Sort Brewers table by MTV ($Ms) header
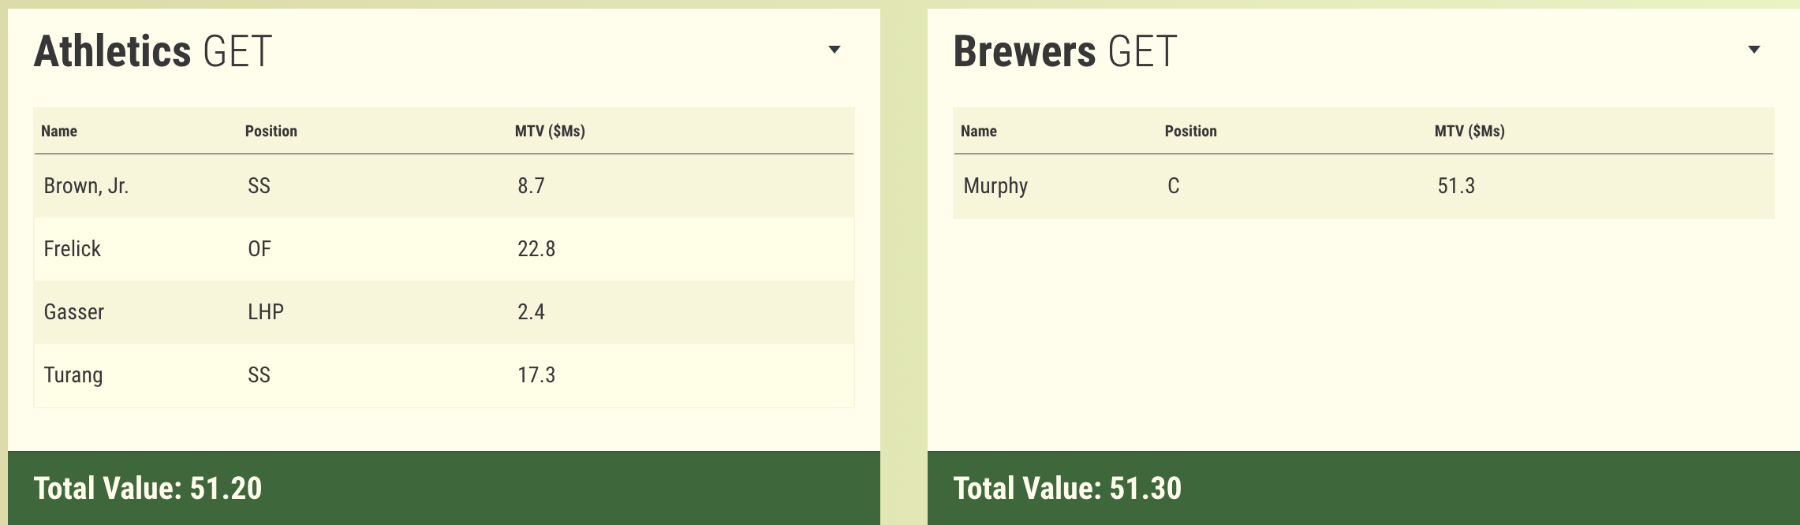Screen dimensions: 1800x525 1469,131
